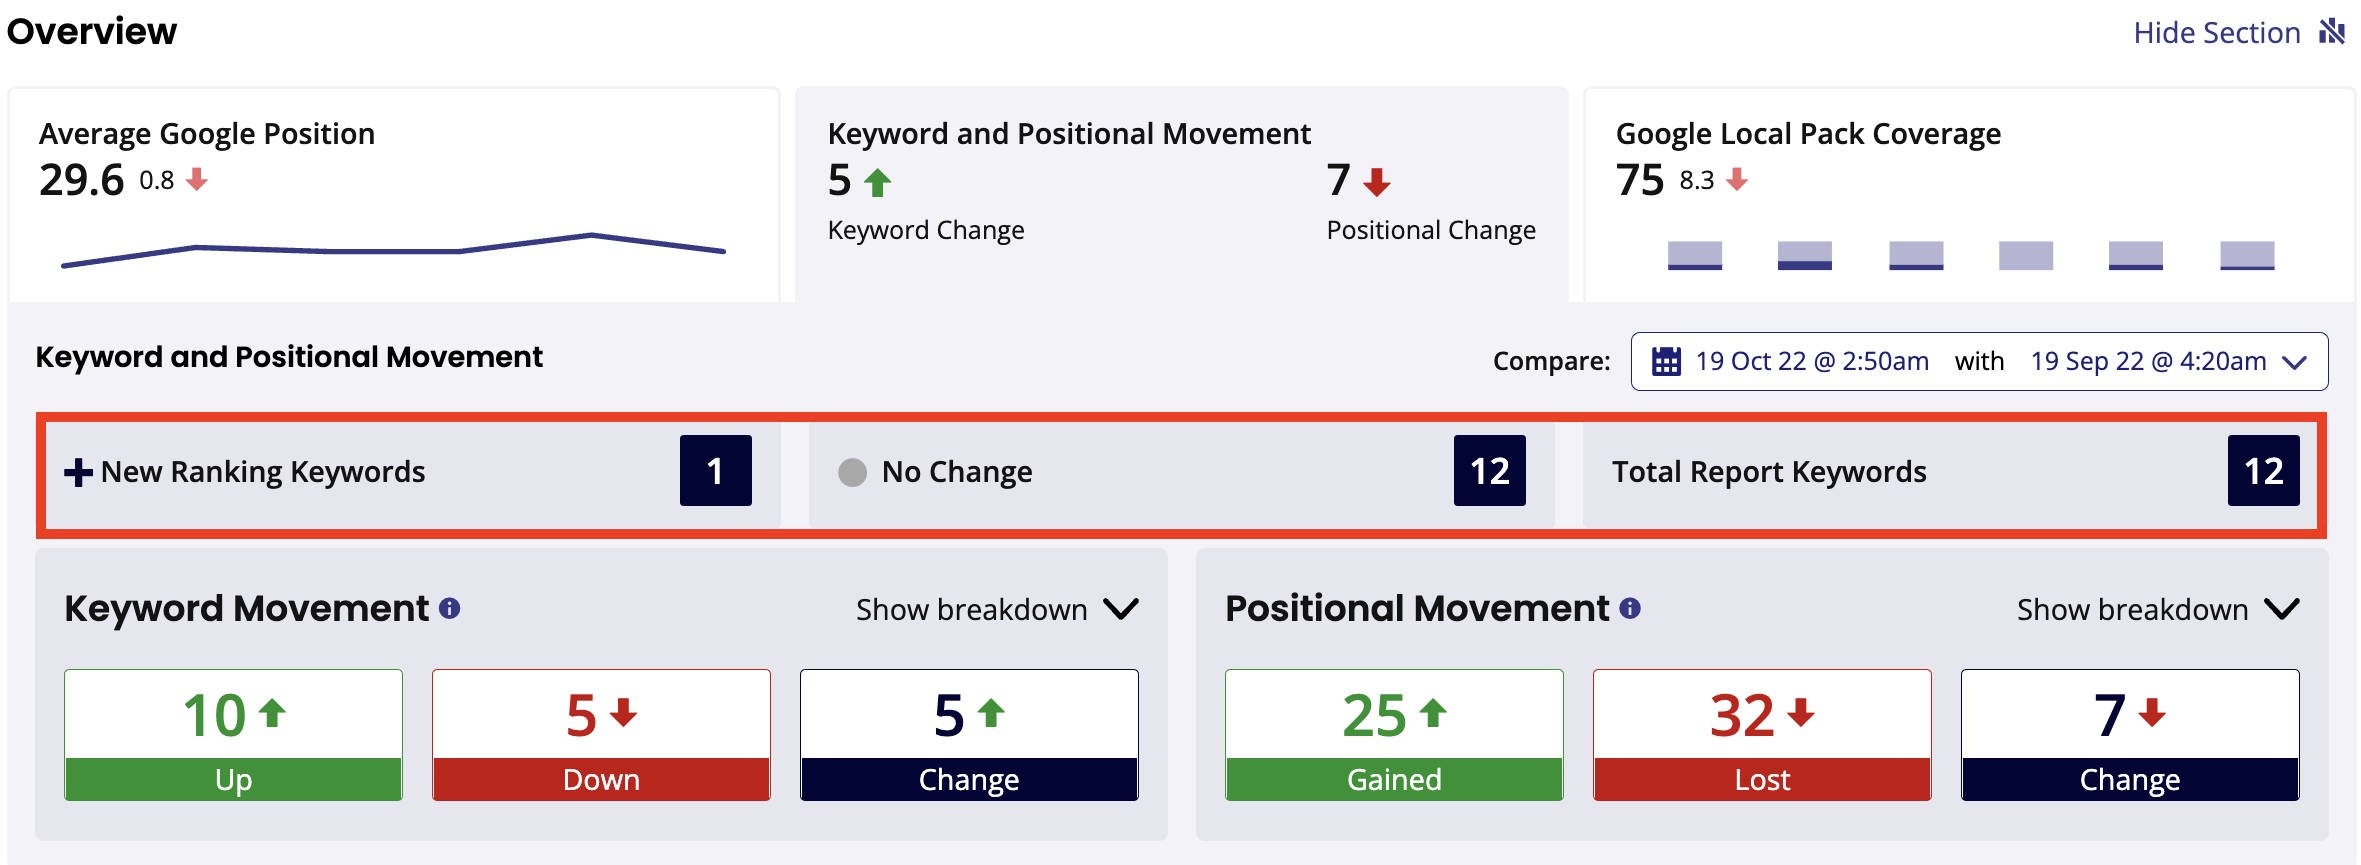This screenshot has height=865, width=2361.
Task: Click red arrow beside Average Google Position 0.8
Action: coord(197,180)
